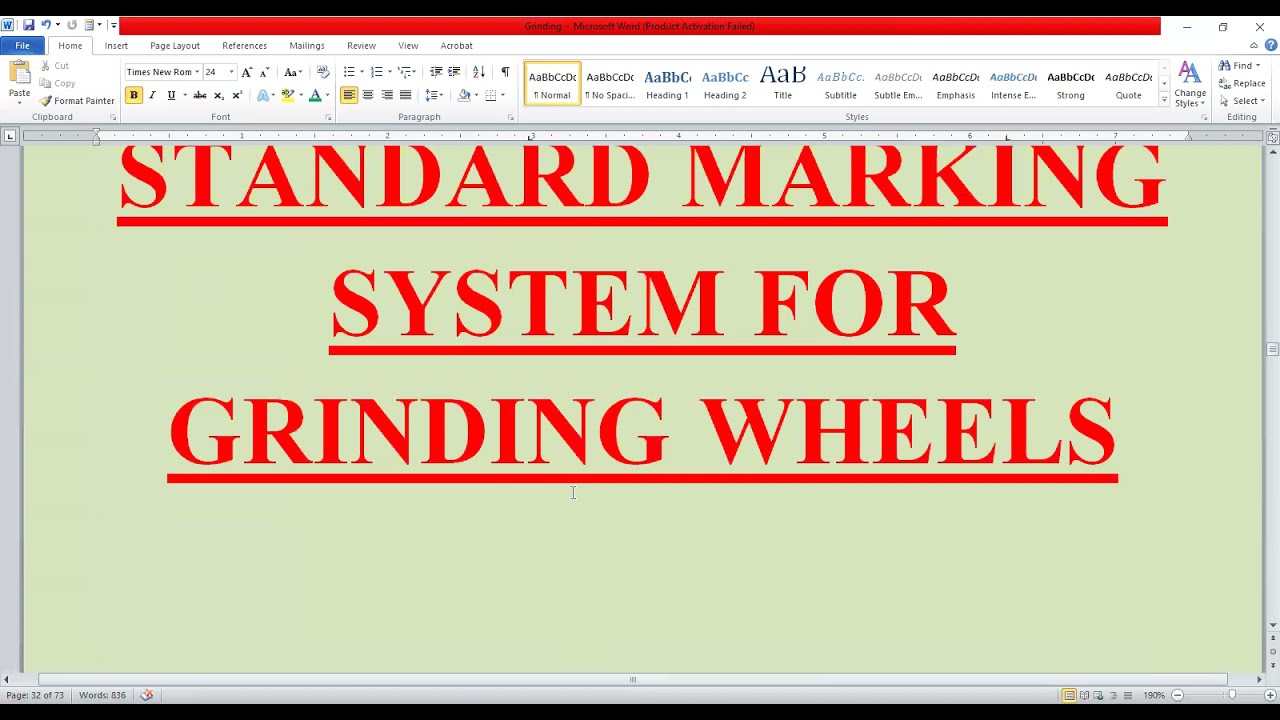Switch to the Insert tab
The image size is (1280, 720).
[x=116, y=45]
